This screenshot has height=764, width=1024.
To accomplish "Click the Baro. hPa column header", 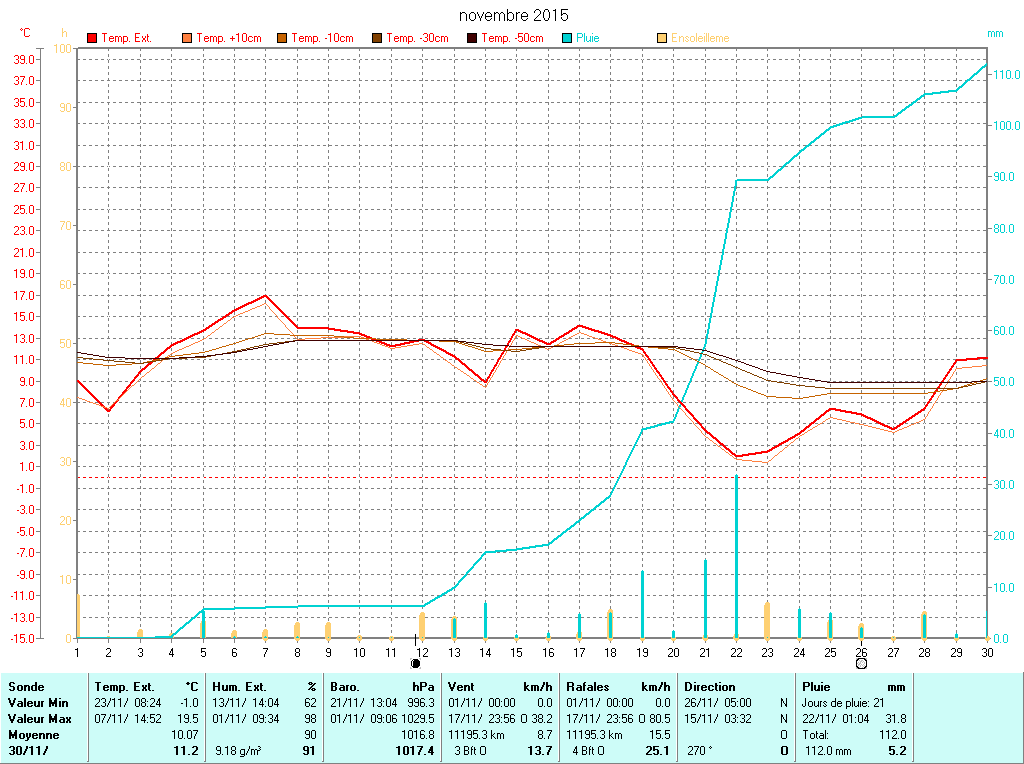I will (x=382, y=687).
